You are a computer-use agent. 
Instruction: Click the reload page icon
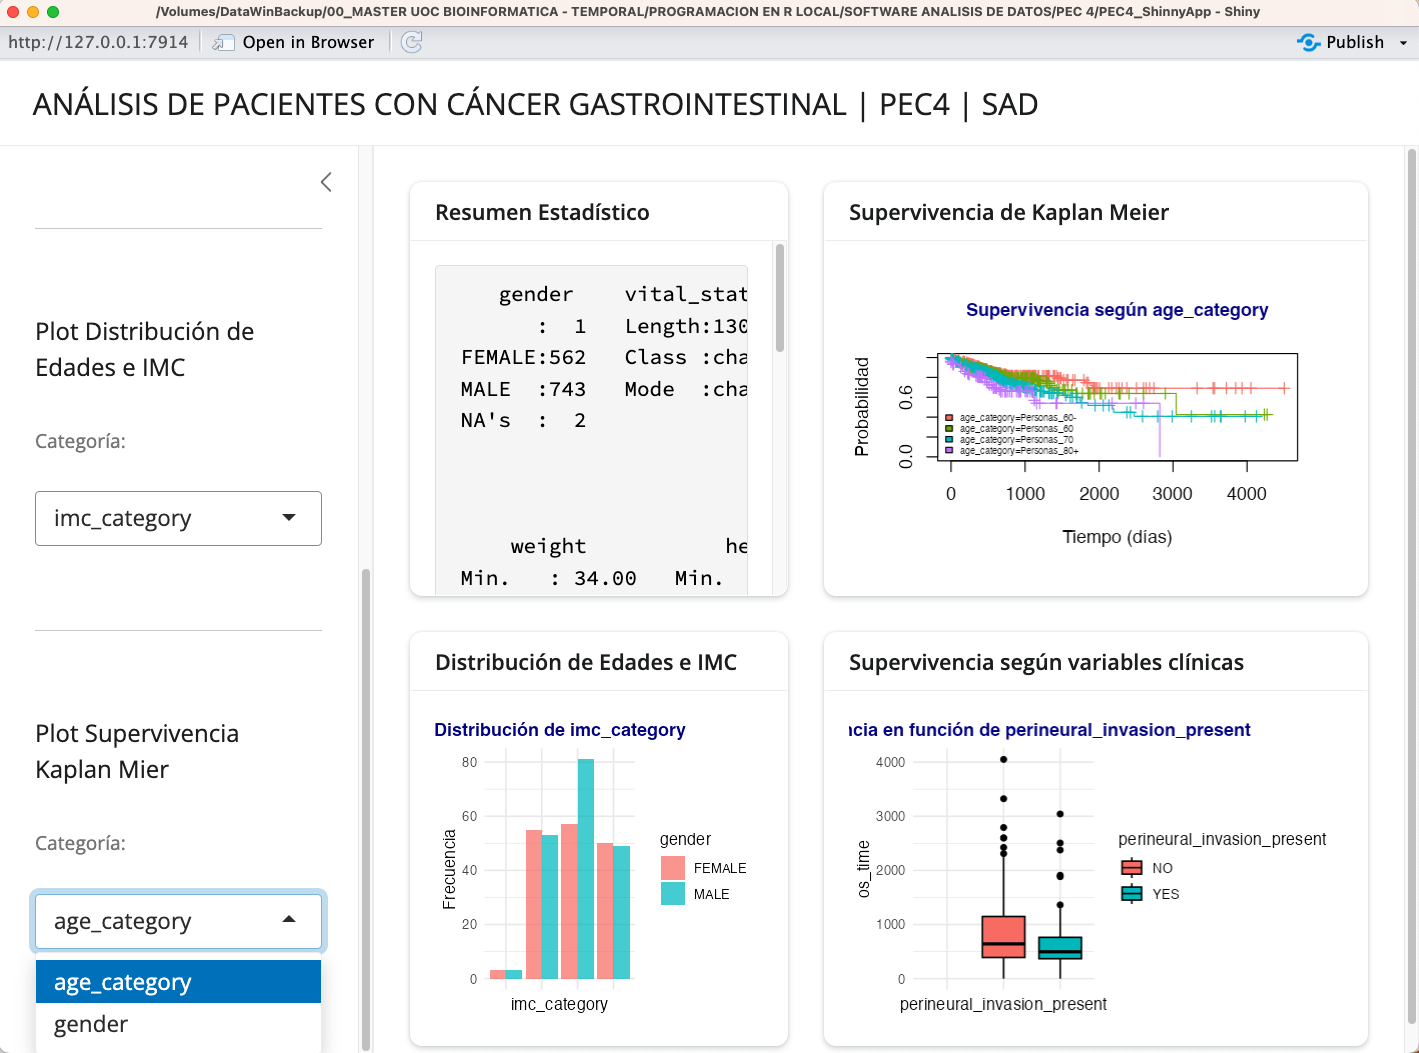[411, 42]
